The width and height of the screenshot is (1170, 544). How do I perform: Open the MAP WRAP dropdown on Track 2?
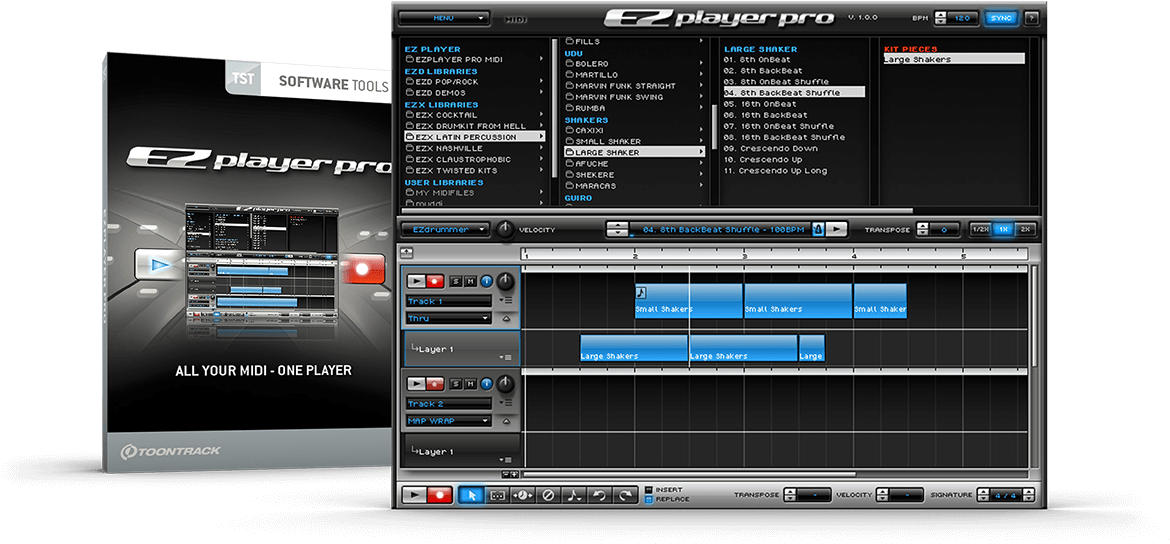coord(448,421)
